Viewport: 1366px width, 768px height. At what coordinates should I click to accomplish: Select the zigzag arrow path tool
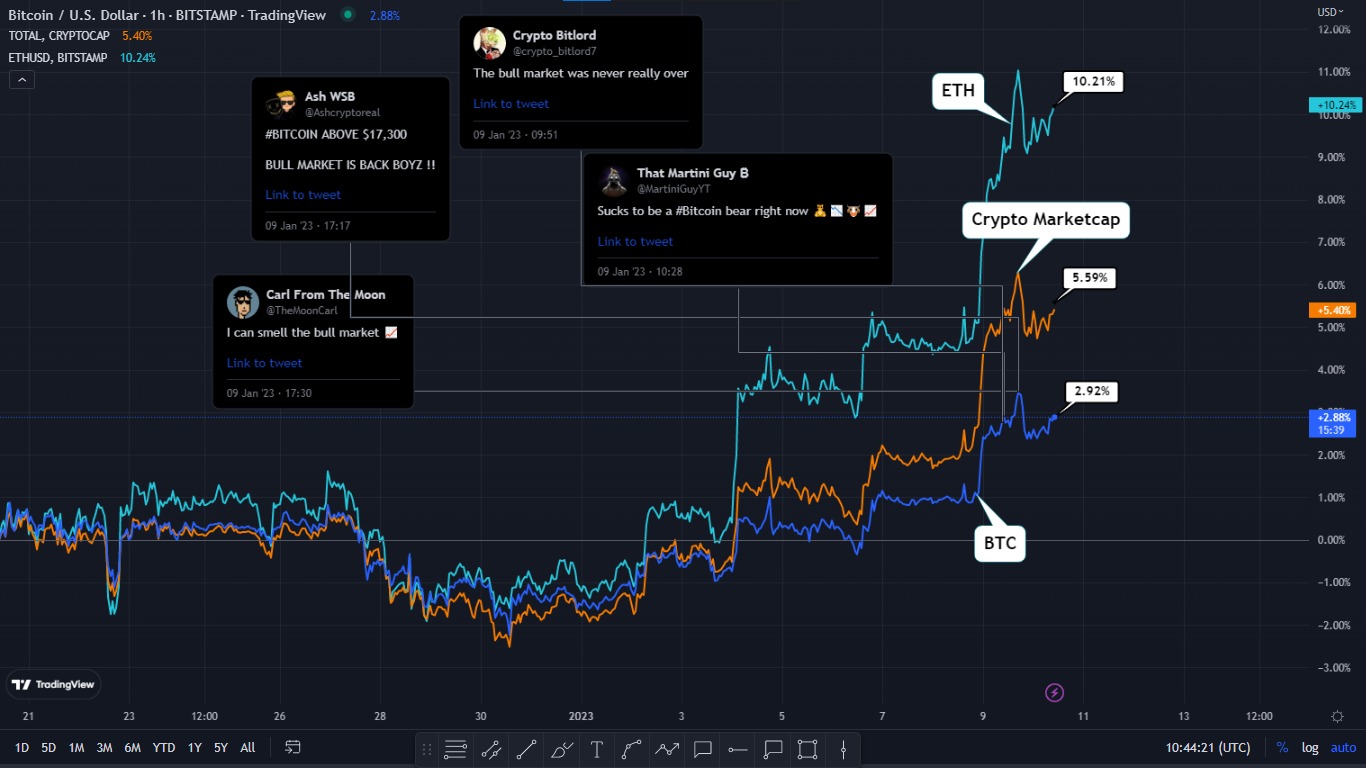click(x=667, y=748)
